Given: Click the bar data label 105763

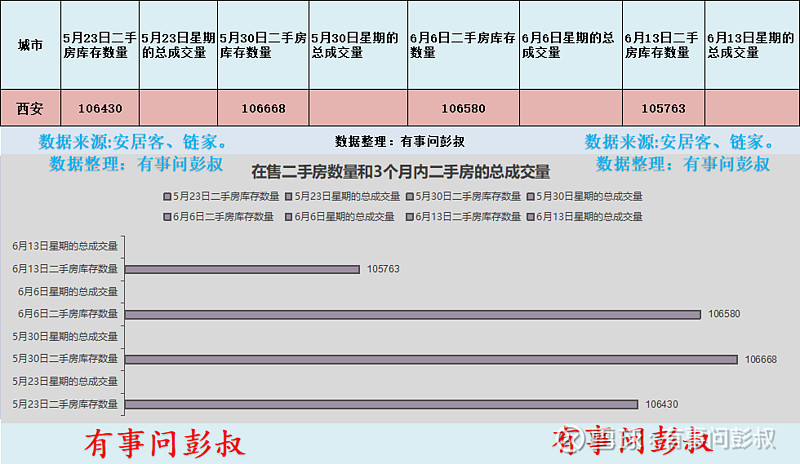Looking at the screenshot, I should (383, 269).
